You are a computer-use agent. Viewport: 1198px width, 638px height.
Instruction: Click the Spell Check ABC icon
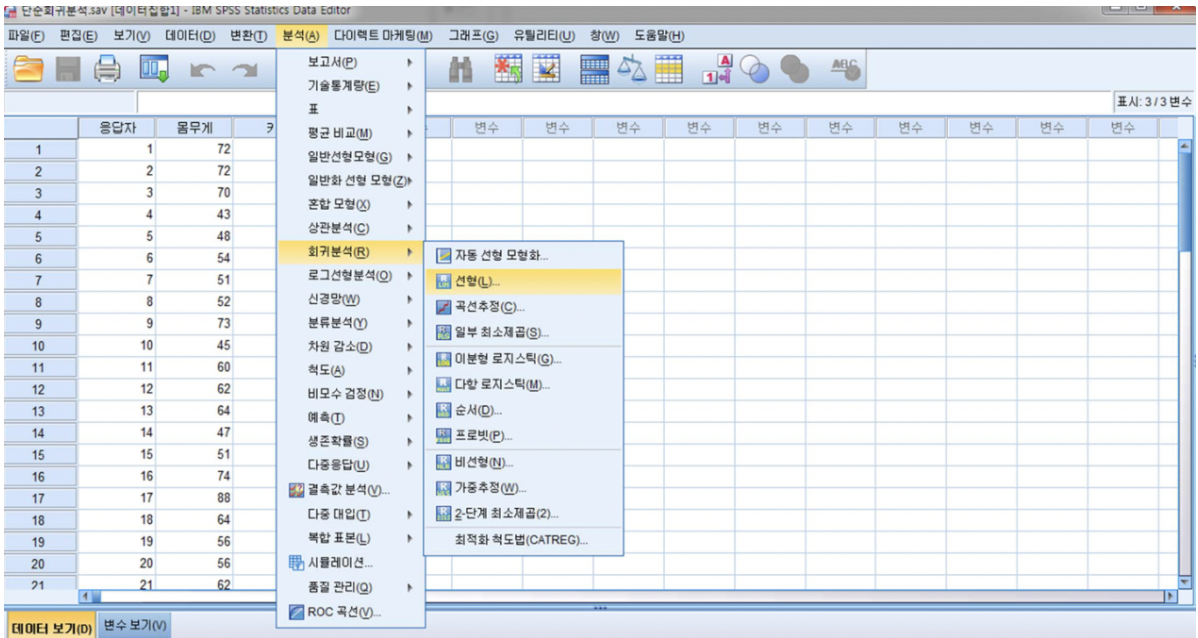tap(845, 70)
